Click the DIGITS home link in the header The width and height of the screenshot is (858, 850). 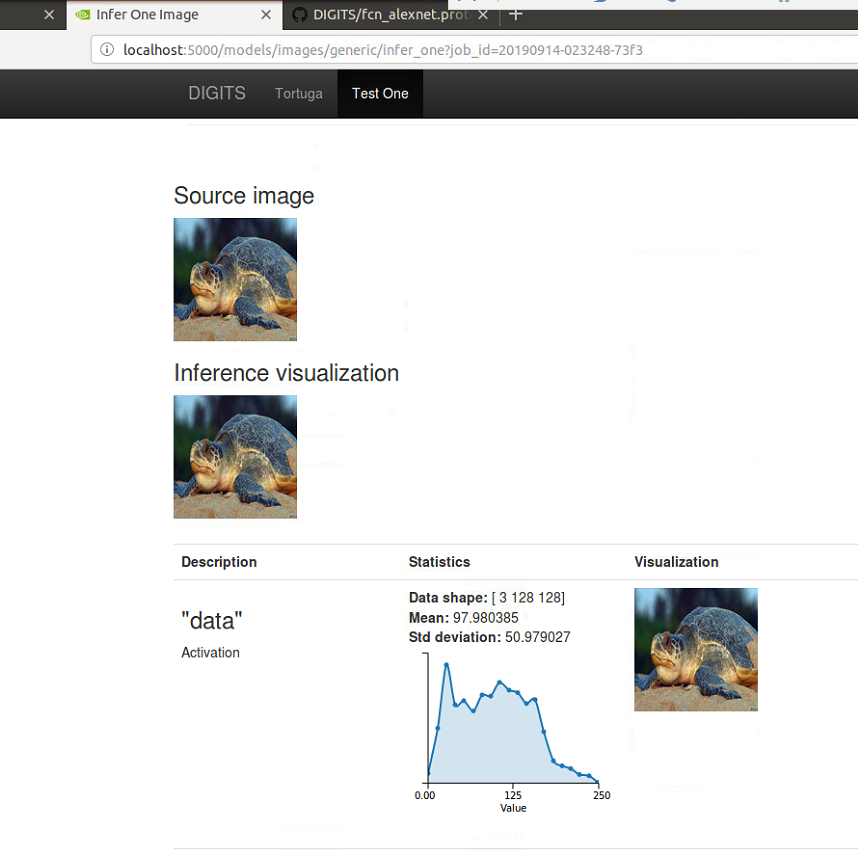(216, 93)
